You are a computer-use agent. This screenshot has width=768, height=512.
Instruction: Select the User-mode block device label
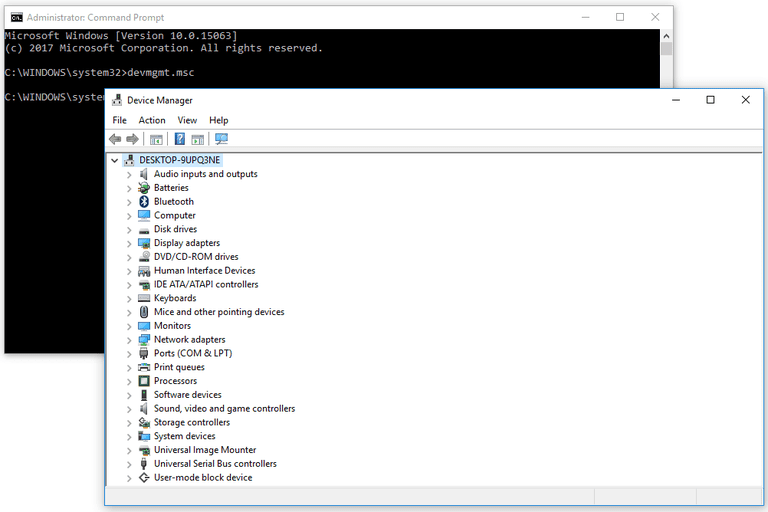point(203,477)
